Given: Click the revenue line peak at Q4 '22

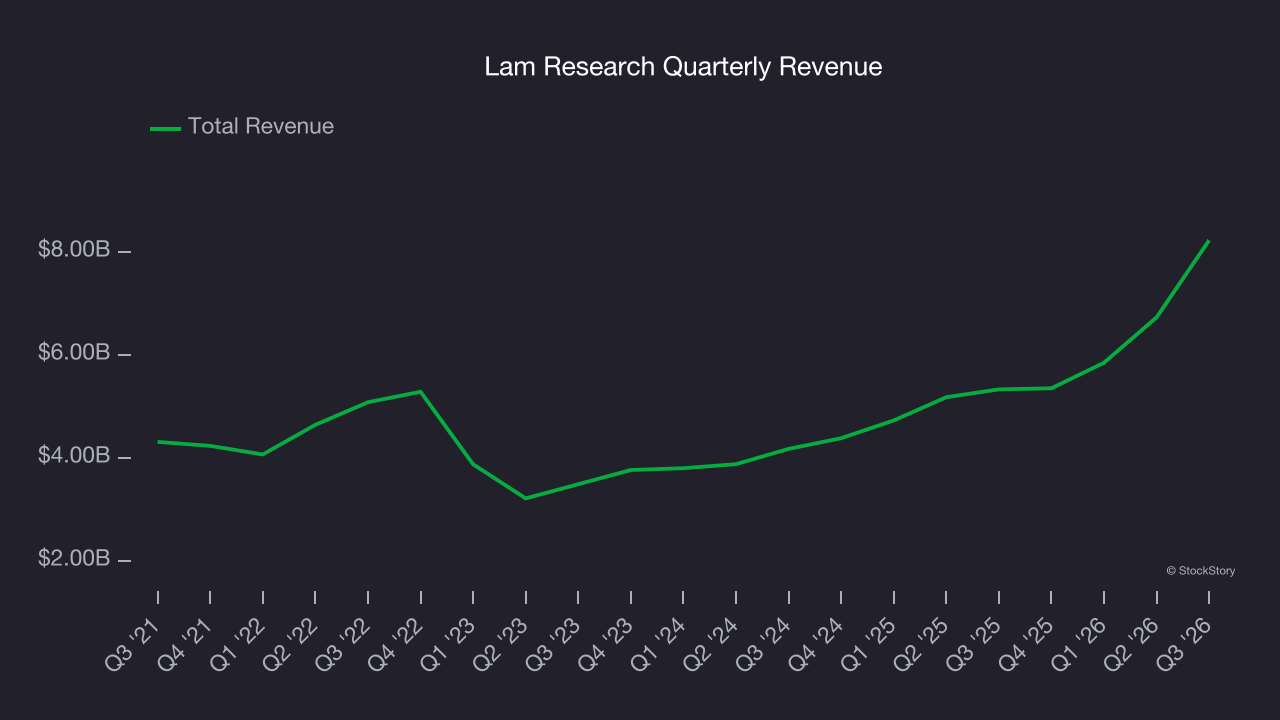Looking at the screenshot, I should point(421,391).
